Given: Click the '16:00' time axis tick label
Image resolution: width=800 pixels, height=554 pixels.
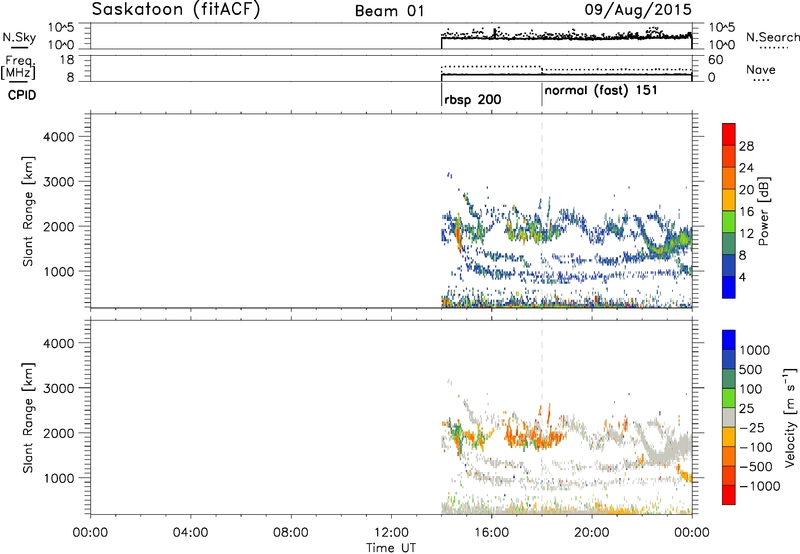Looking at the screenshot, I should tap(491, 533).
